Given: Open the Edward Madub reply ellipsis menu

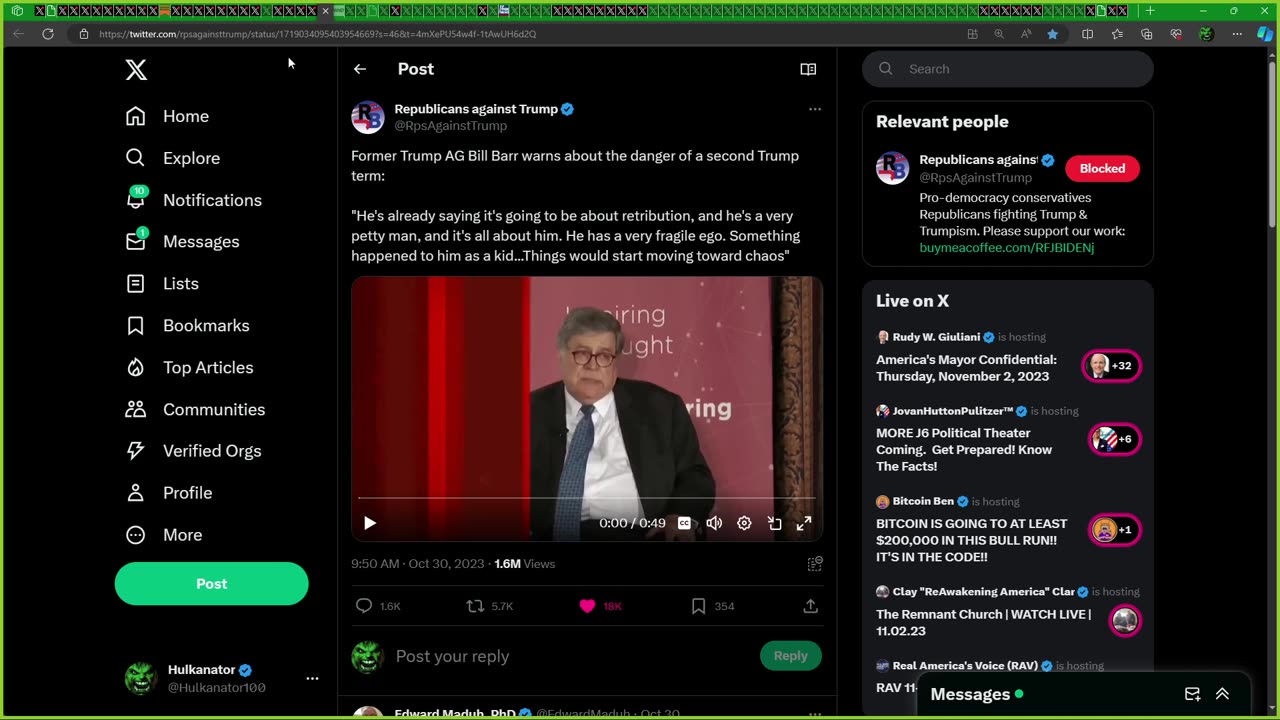Looking at the screenshot, I should 815,714.
